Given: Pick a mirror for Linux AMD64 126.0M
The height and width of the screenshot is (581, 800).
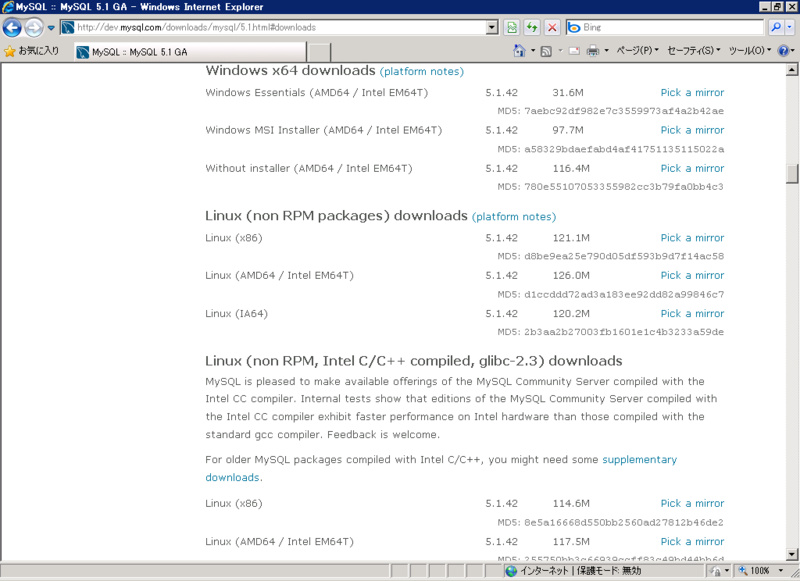Looking at the screenshot, I should (692, 275).
